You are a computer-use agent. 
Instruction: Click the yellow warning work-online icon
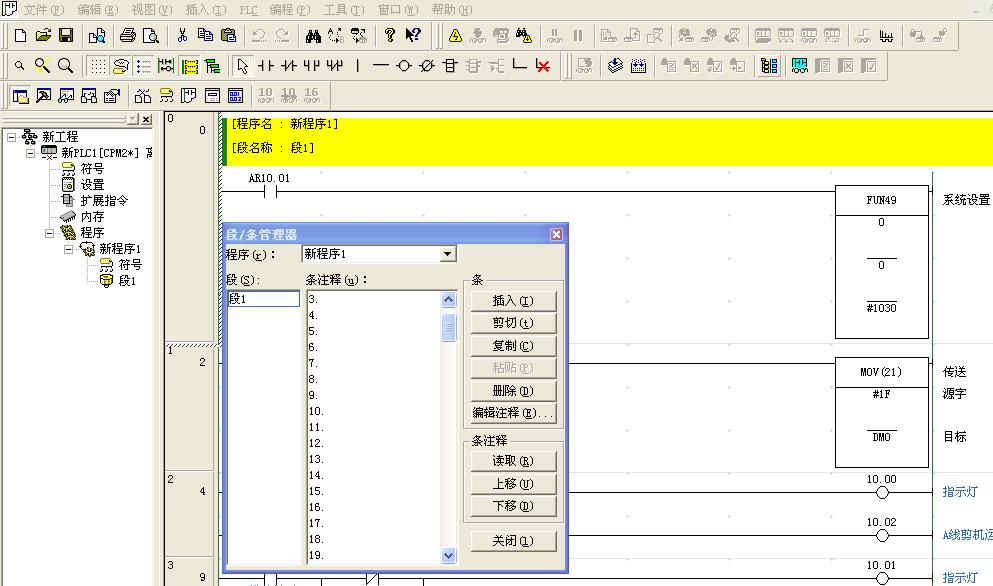click(x=455, y=36)
